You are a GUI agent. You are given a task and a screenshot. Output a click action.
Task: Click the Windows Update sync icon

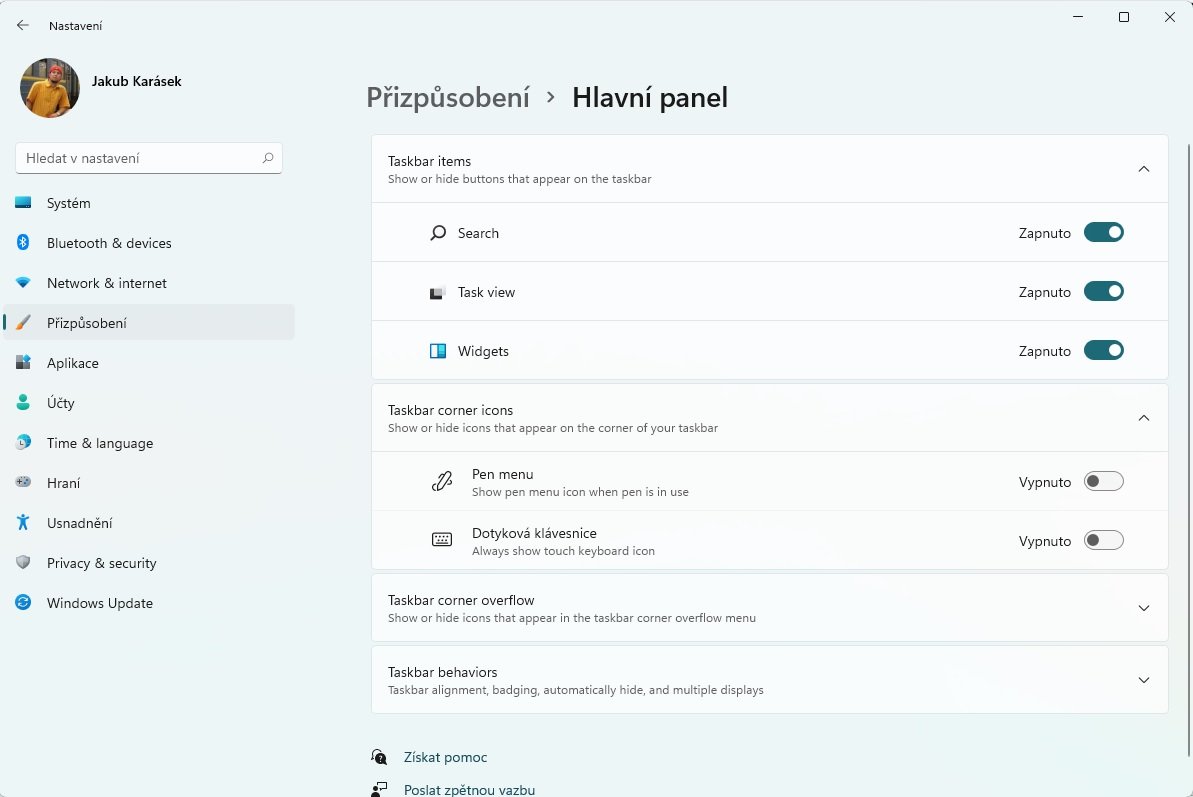click(23, 602)
